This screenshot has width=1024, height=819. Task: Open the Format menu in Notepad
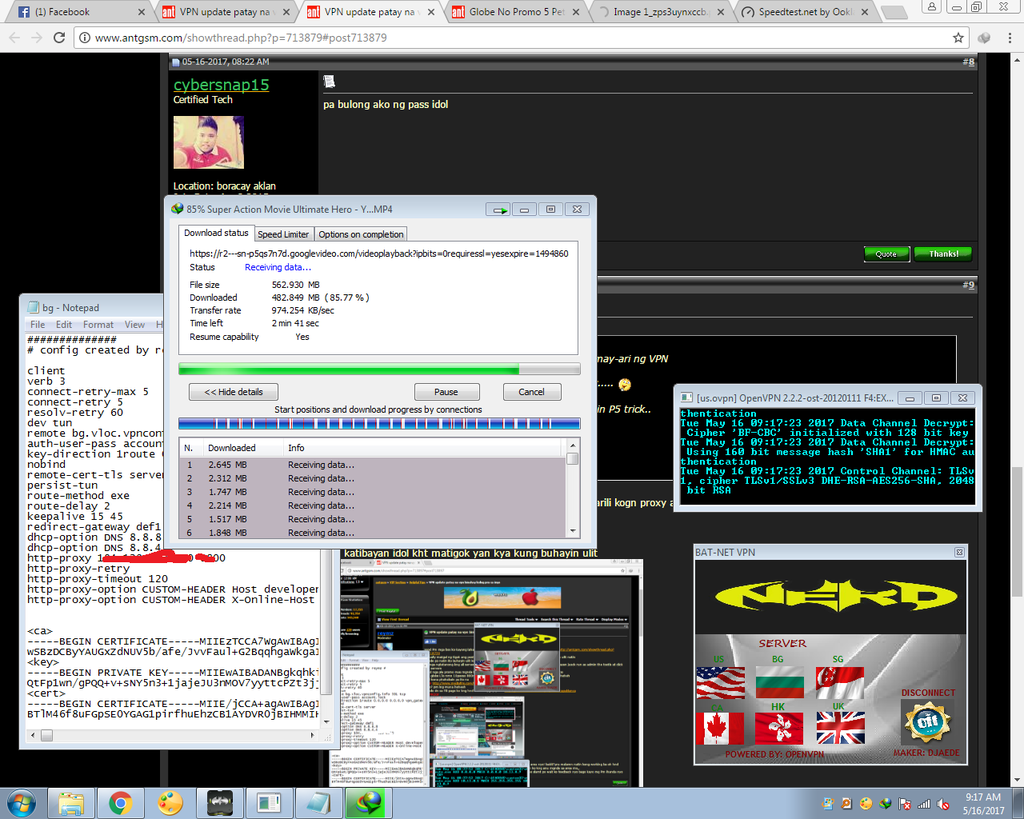(x=98, y=324)
